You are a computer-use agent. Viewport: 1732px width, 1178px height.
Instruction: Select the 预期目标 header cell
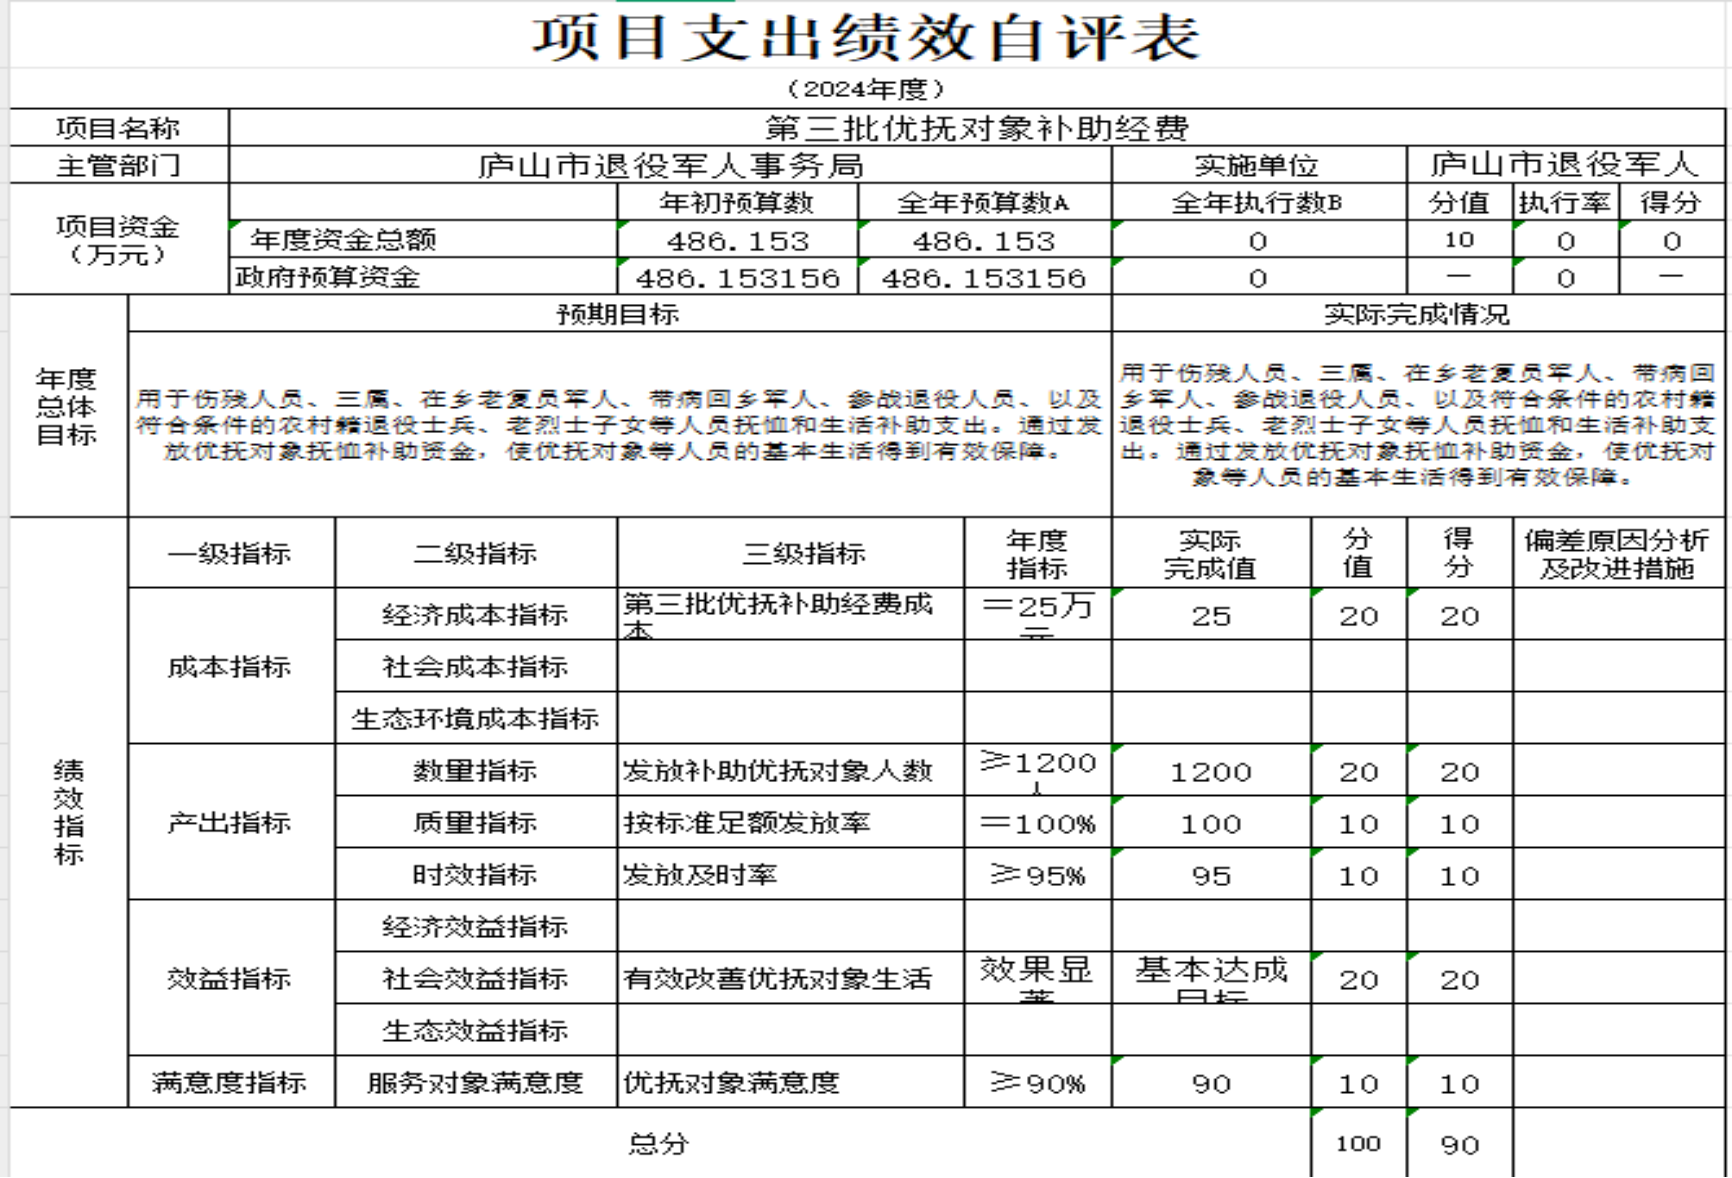[618, 314]
